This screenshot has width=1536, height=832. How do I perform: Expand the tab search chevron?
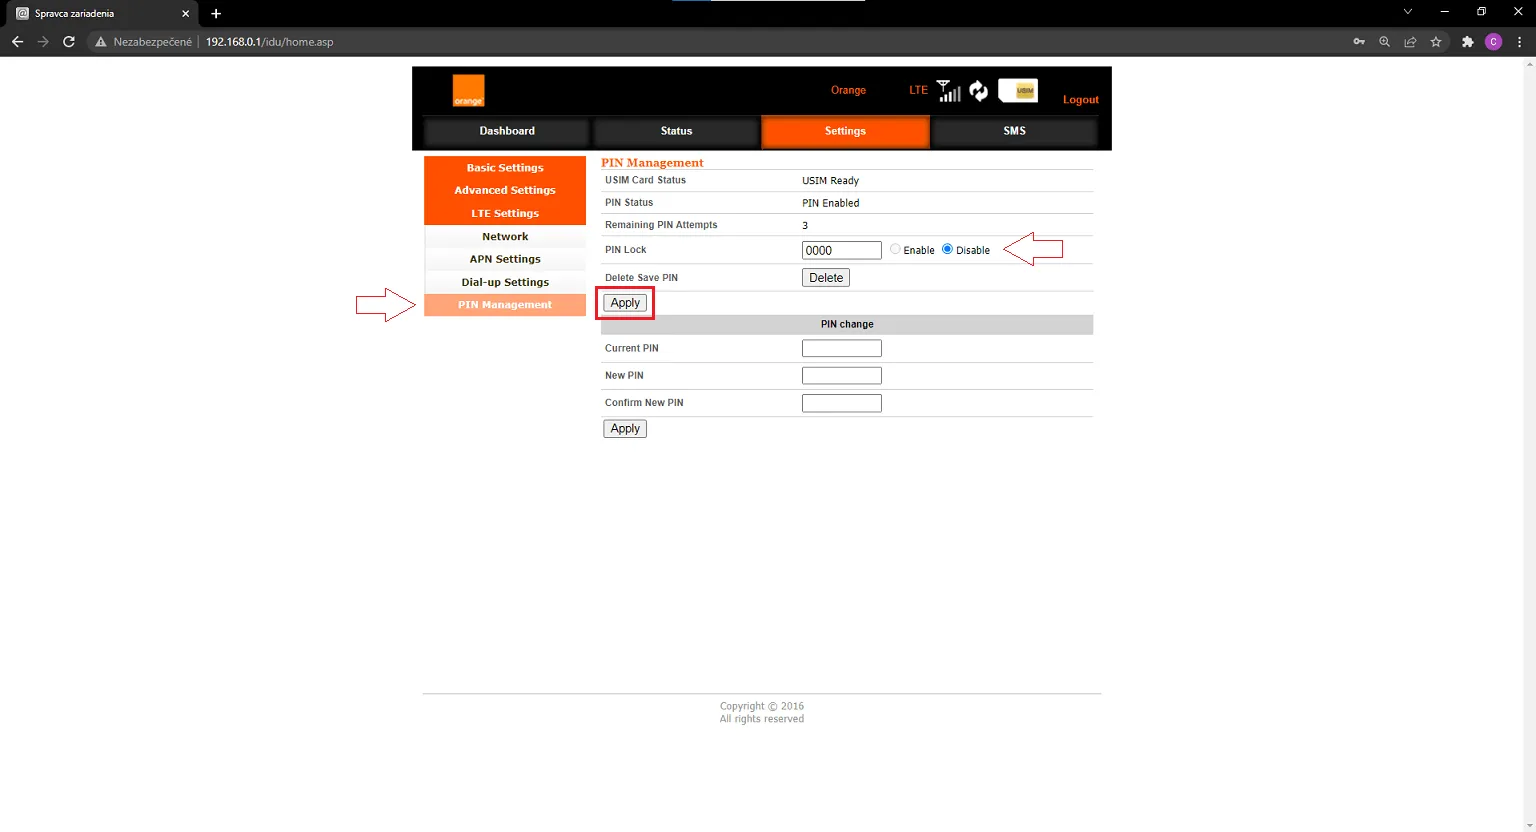click(1407, 12)
